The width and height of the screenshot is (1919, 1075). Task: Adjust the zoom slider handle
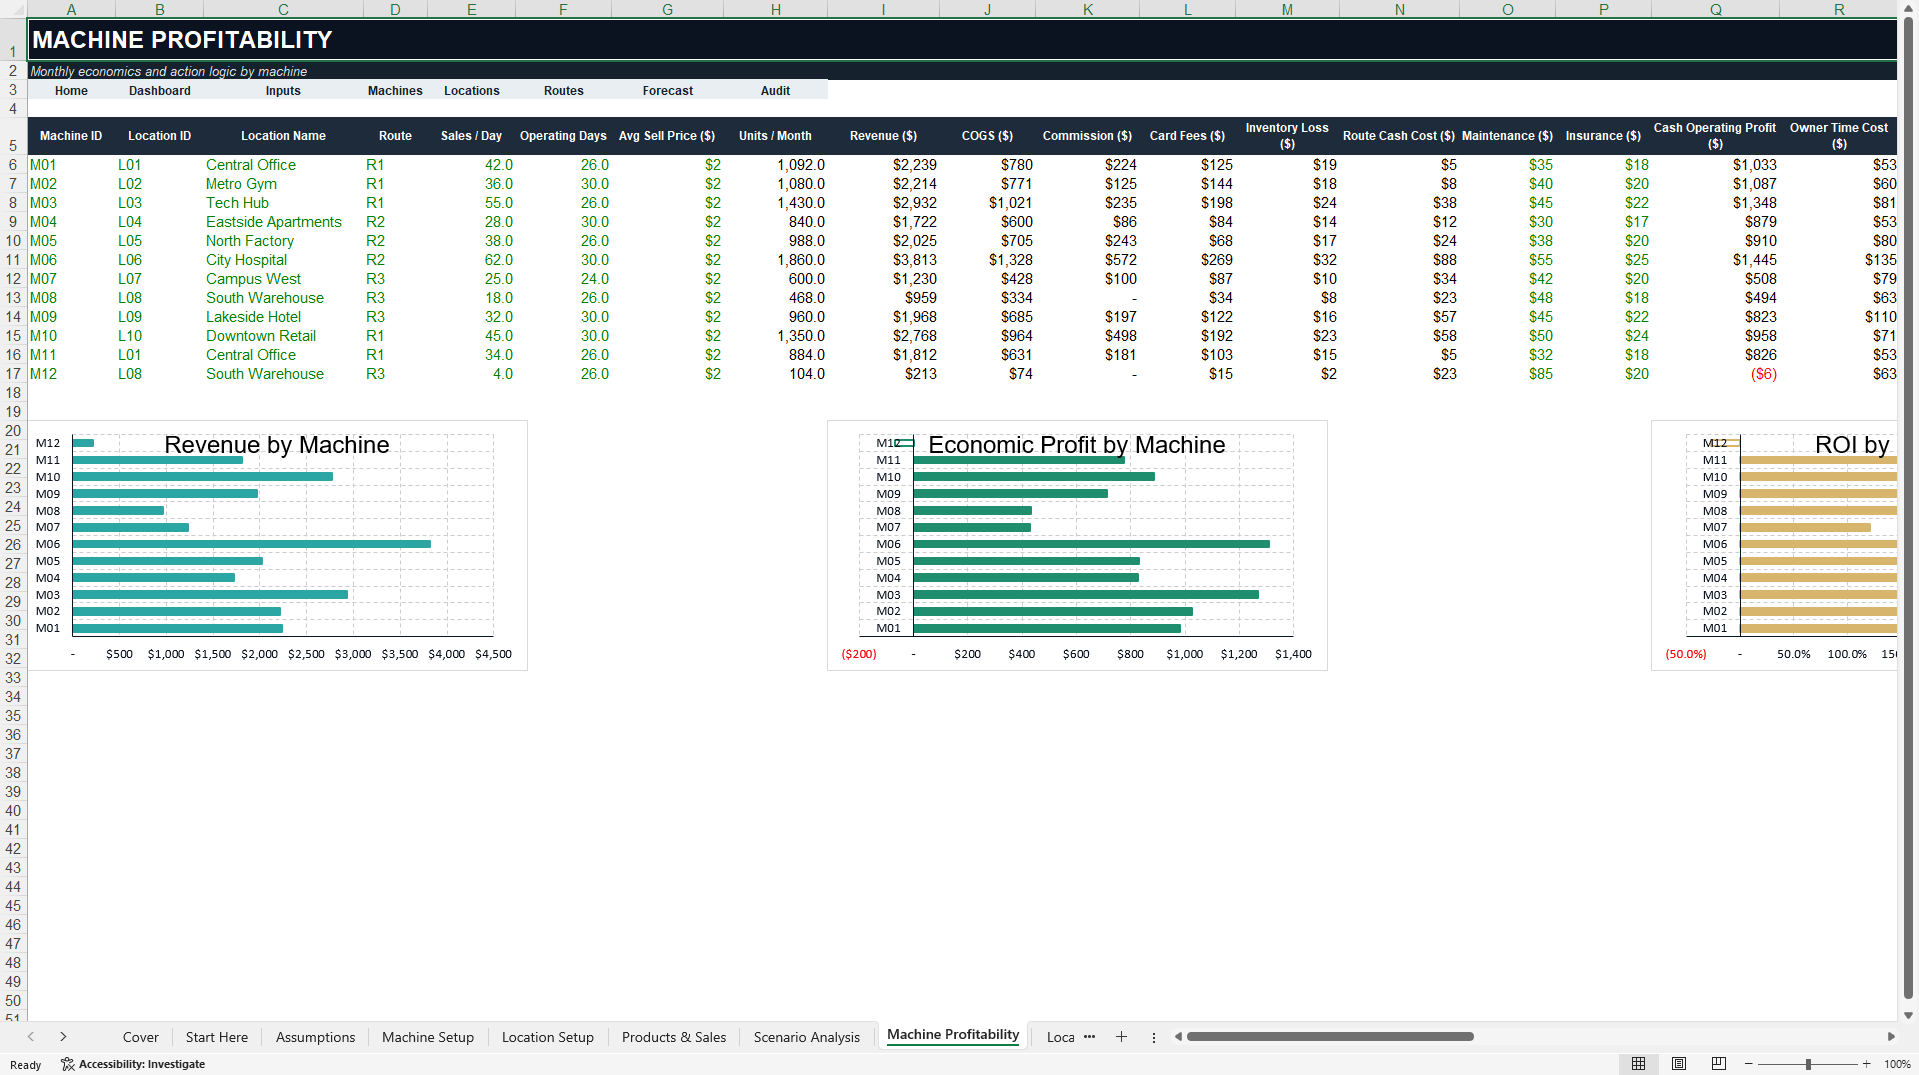tap(1808, 1064)
